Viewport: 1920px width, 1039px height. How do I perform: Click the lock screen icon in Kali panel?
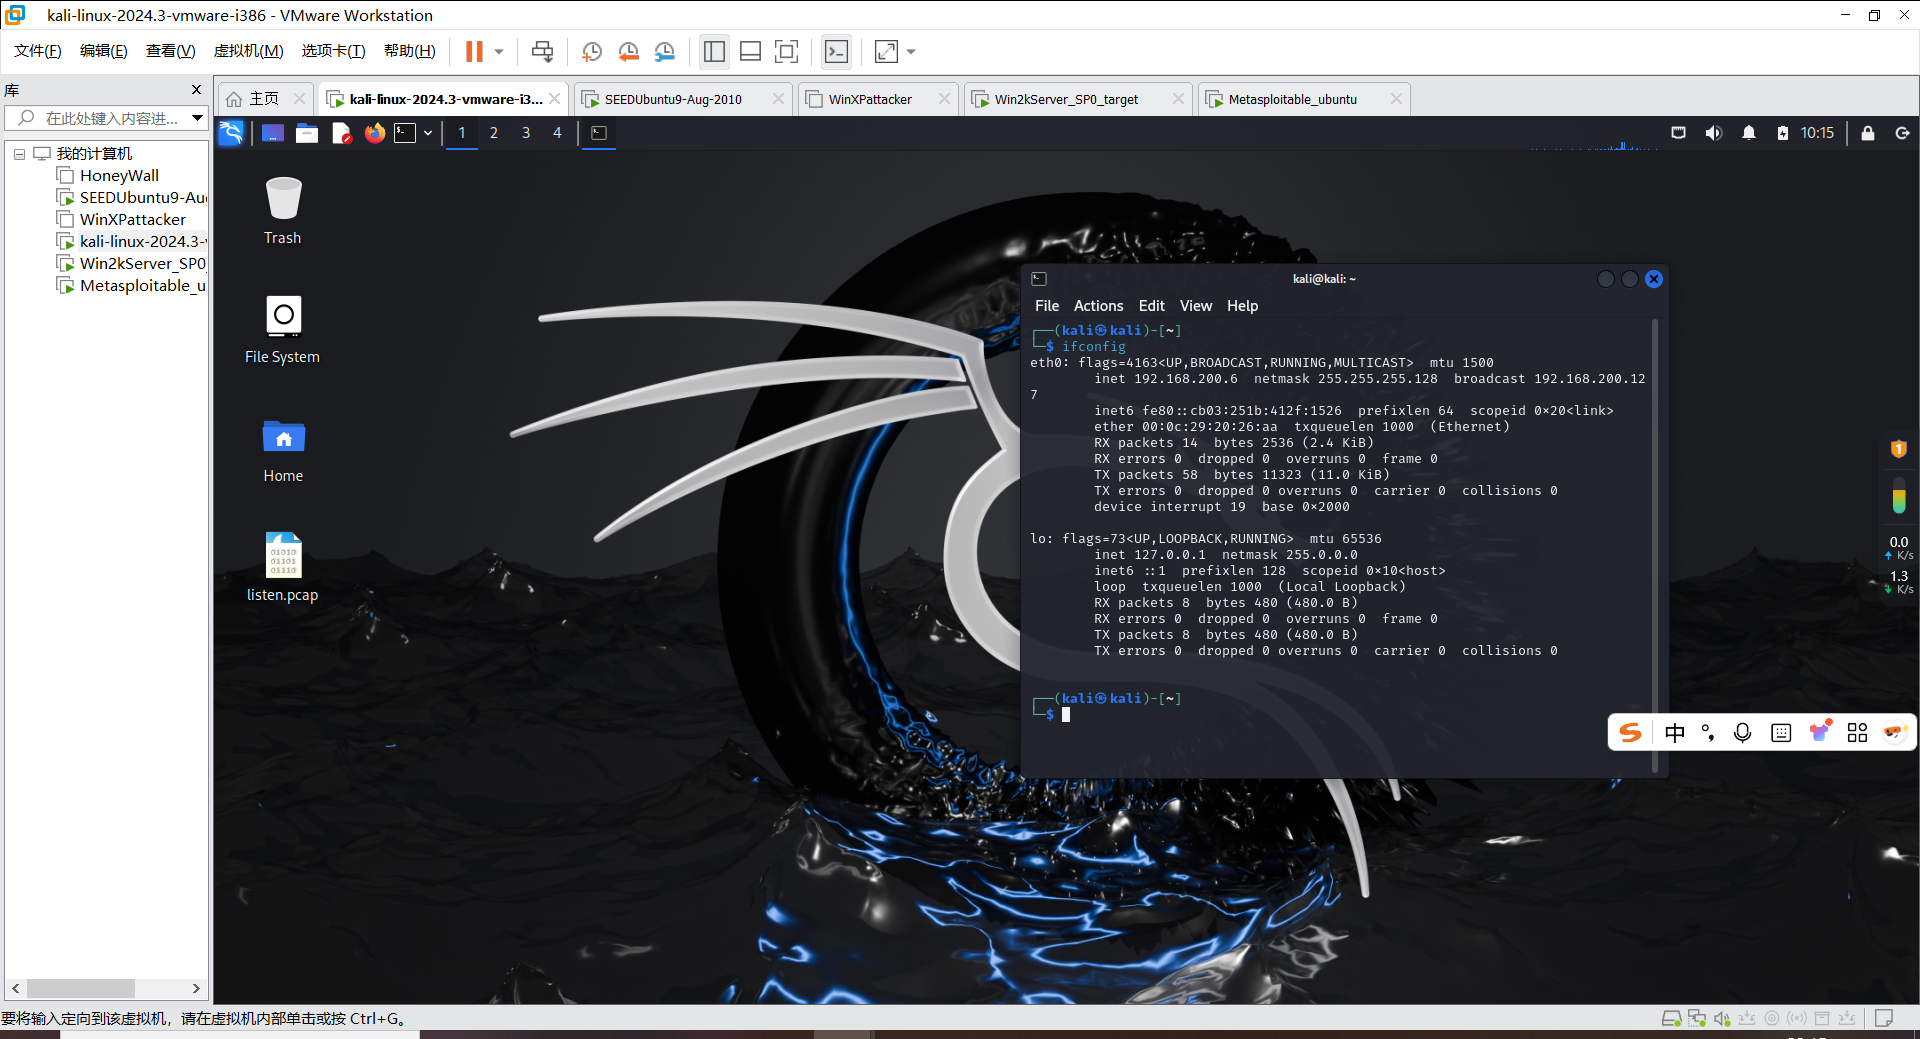tap(1867, 133)
